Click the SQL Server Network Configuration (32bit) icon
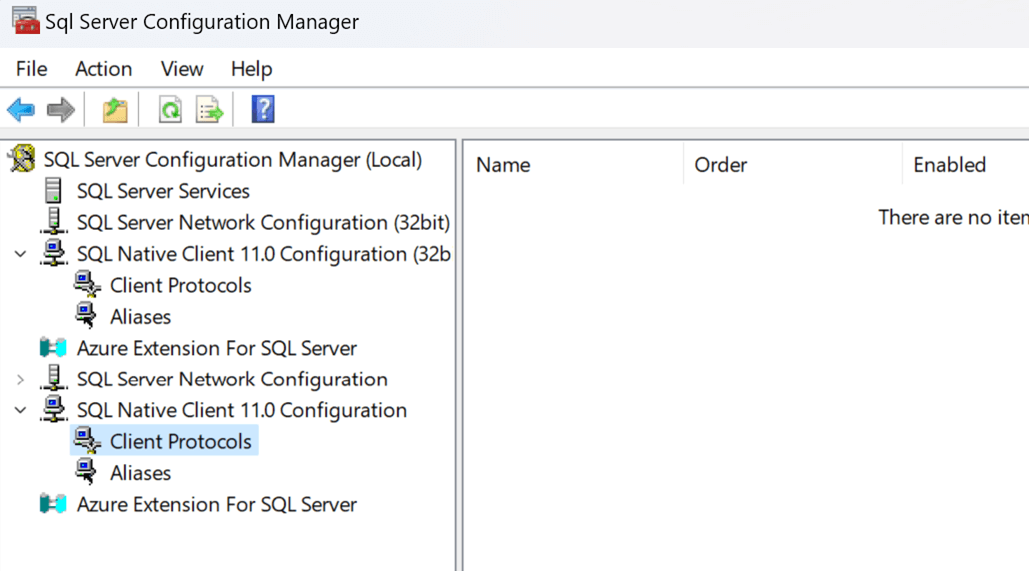1029x571 pixels. [54, 222]
